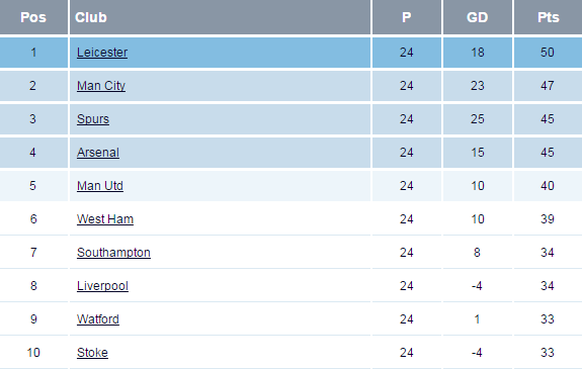Click the Pts column header
Screen dimensions: 582x369
(x=548, y=17)
